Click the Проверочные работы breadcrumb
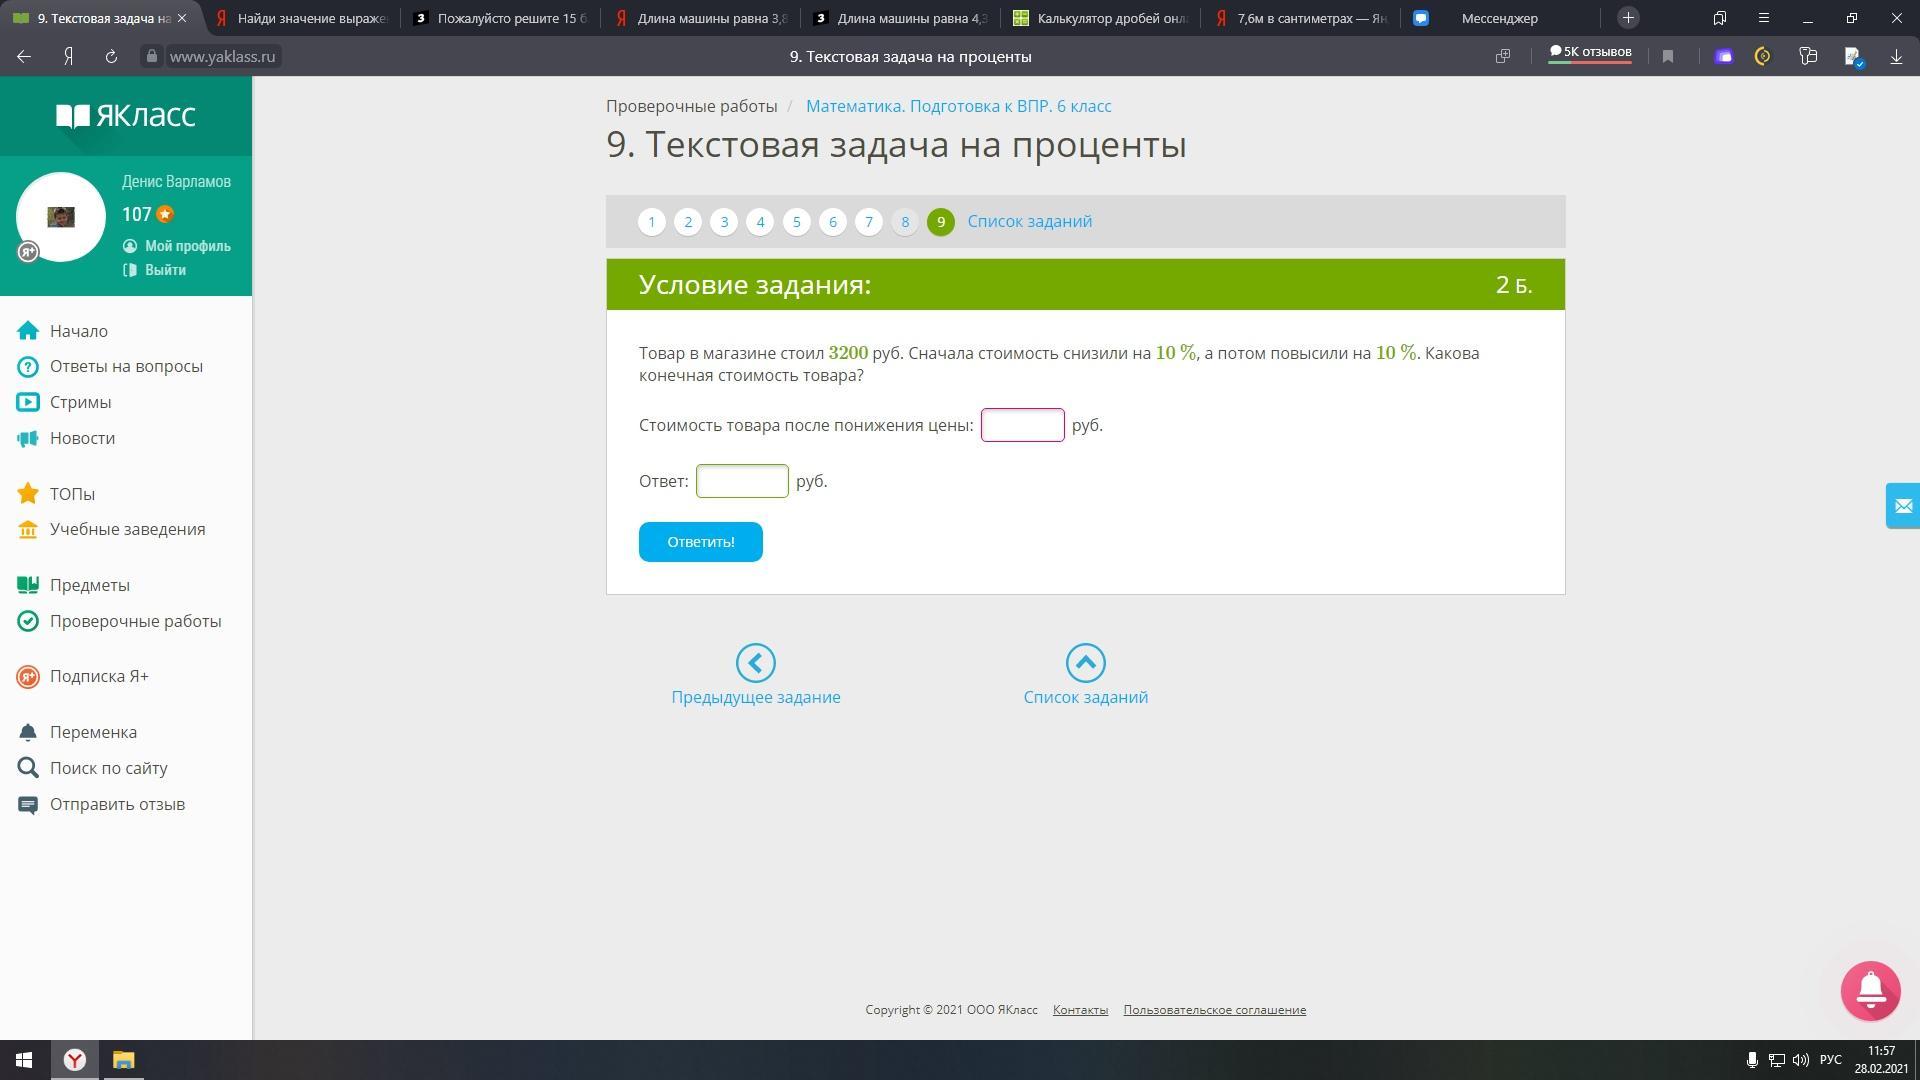Screen dimensions: 1920x1080 692,106
